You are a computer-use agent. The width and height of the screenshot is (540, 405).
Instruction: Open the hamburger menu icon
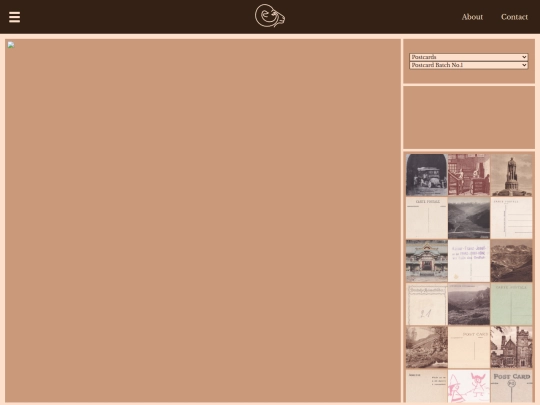[14, 17]
